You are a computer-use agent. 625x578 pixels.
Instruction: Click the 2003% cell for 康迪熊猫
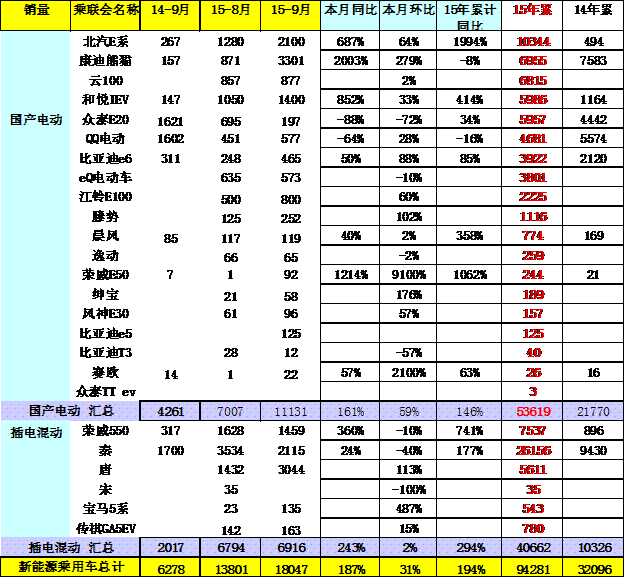tap(350, 61)
